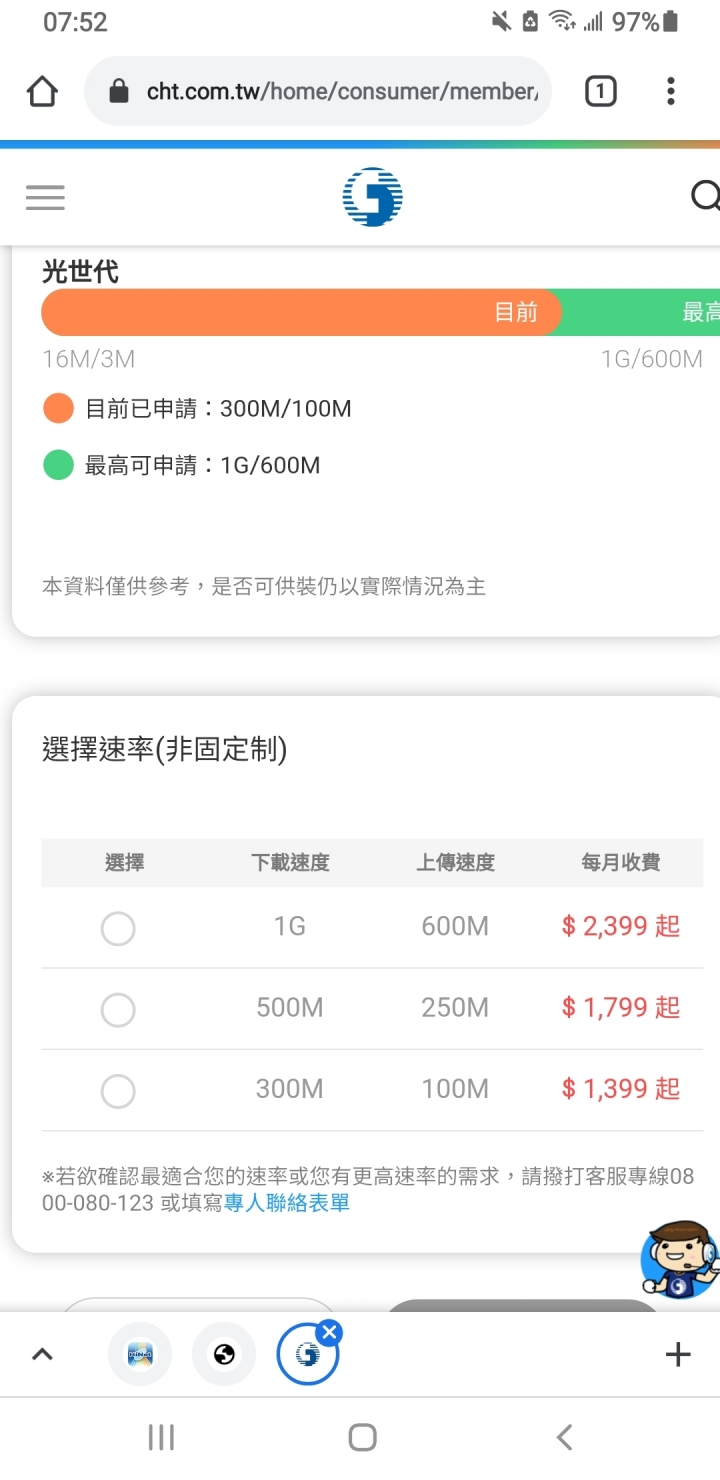The width and height of the screenshot is (720, 1480).
Task: Open the 專人聯絡表單 contact form link
Action: point(287,1203)
